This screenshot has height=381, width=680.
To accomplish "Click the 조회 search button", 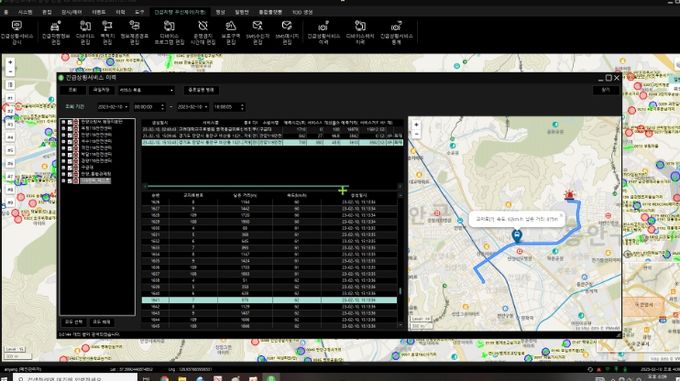I will pyautogui.click(x=72, y=90).
